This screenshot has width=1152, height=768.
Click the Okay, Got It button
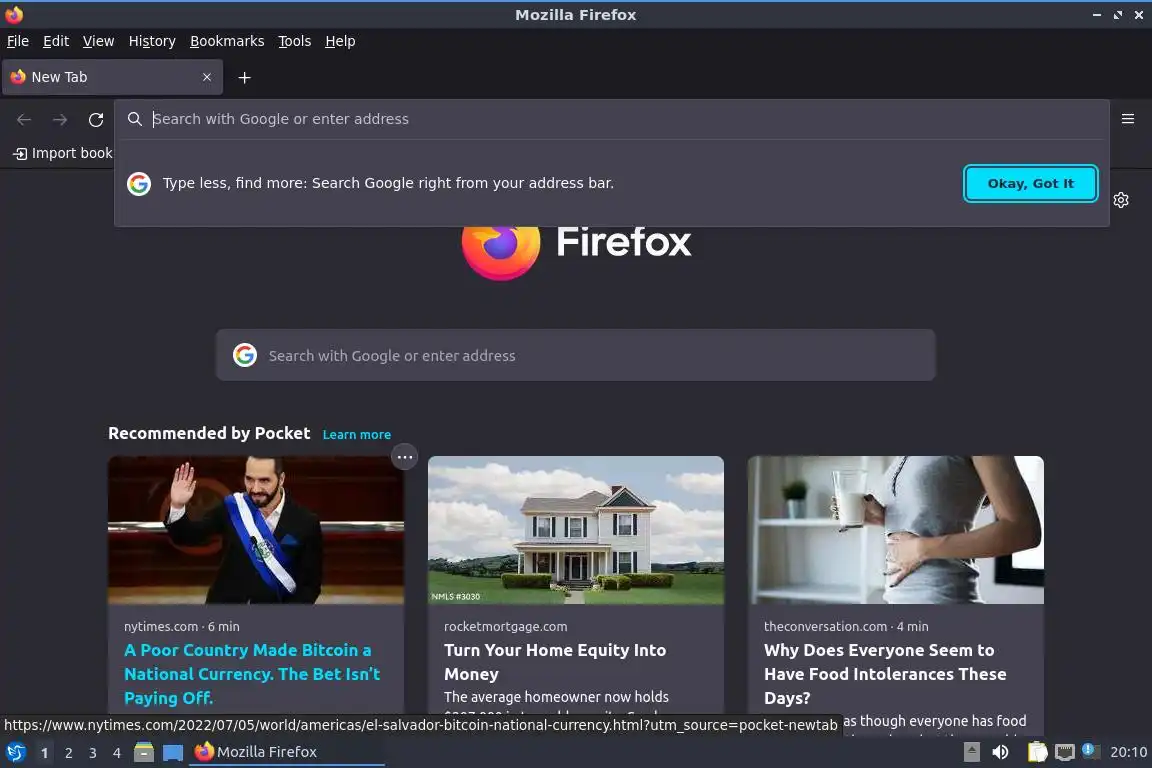coord(1030,184)
